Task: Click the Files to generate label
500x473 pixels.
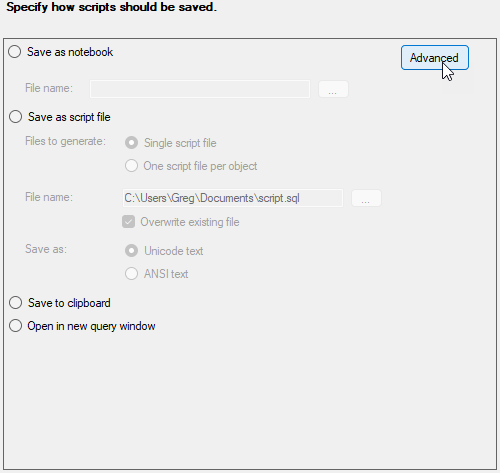Action: (x=65, y=141)
